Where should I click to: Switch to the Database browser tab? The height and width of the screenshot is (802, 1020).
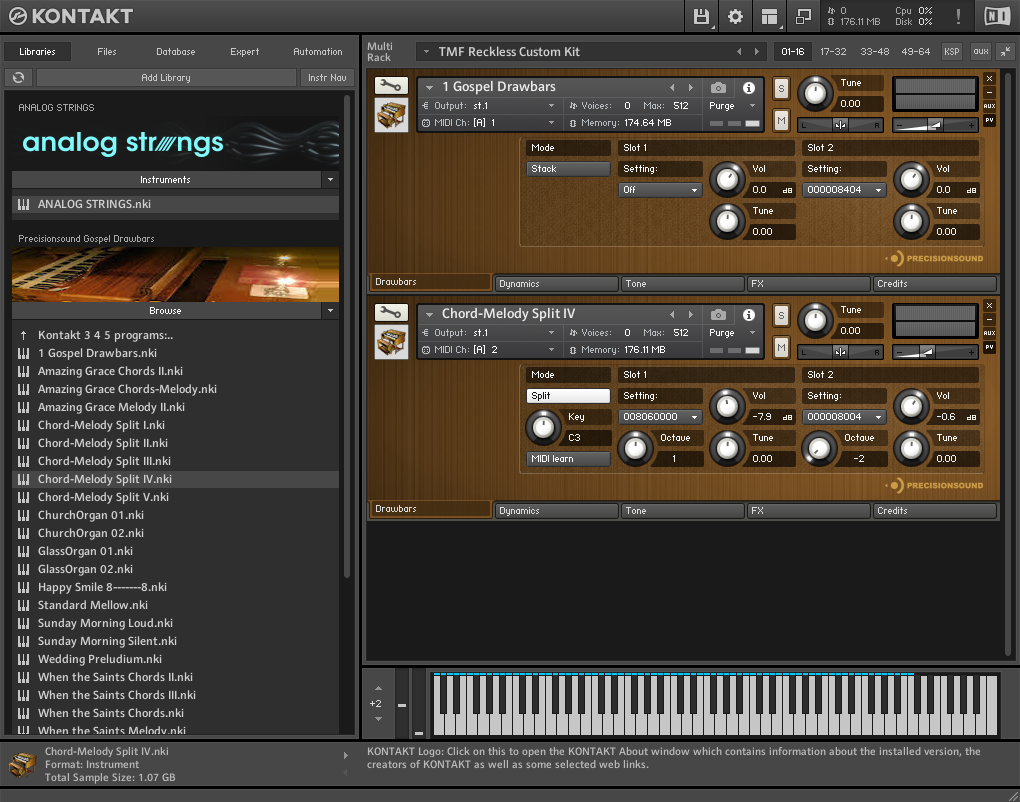click(x=176, y=51)
